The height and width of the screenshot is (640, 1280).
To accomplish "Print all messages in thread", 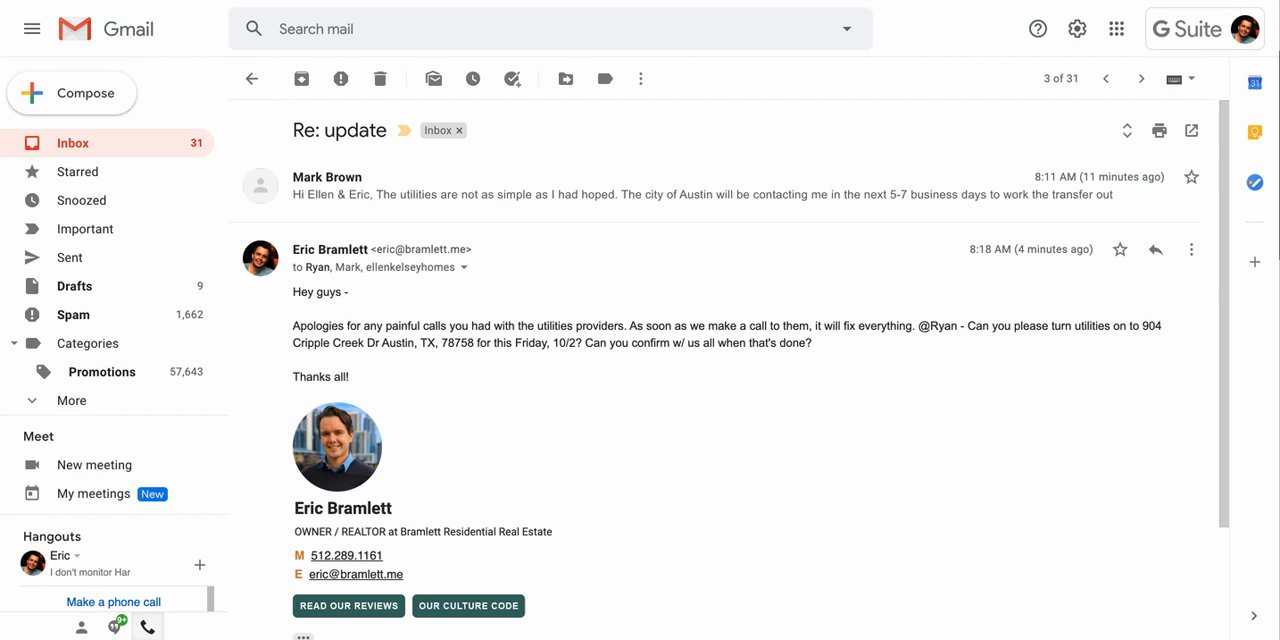I will (x=1159, y=130).
